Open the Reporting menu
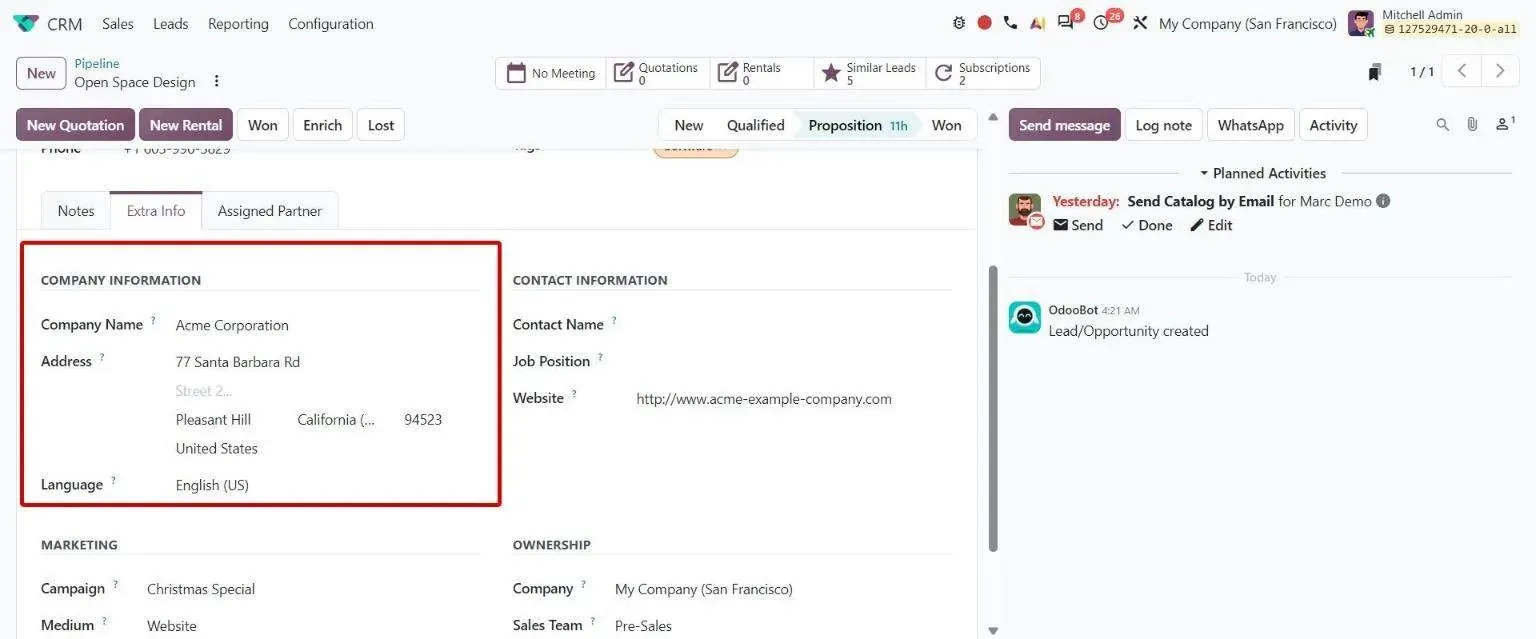The height and width of the screenshot is (639, 1536). coord(238,23)
